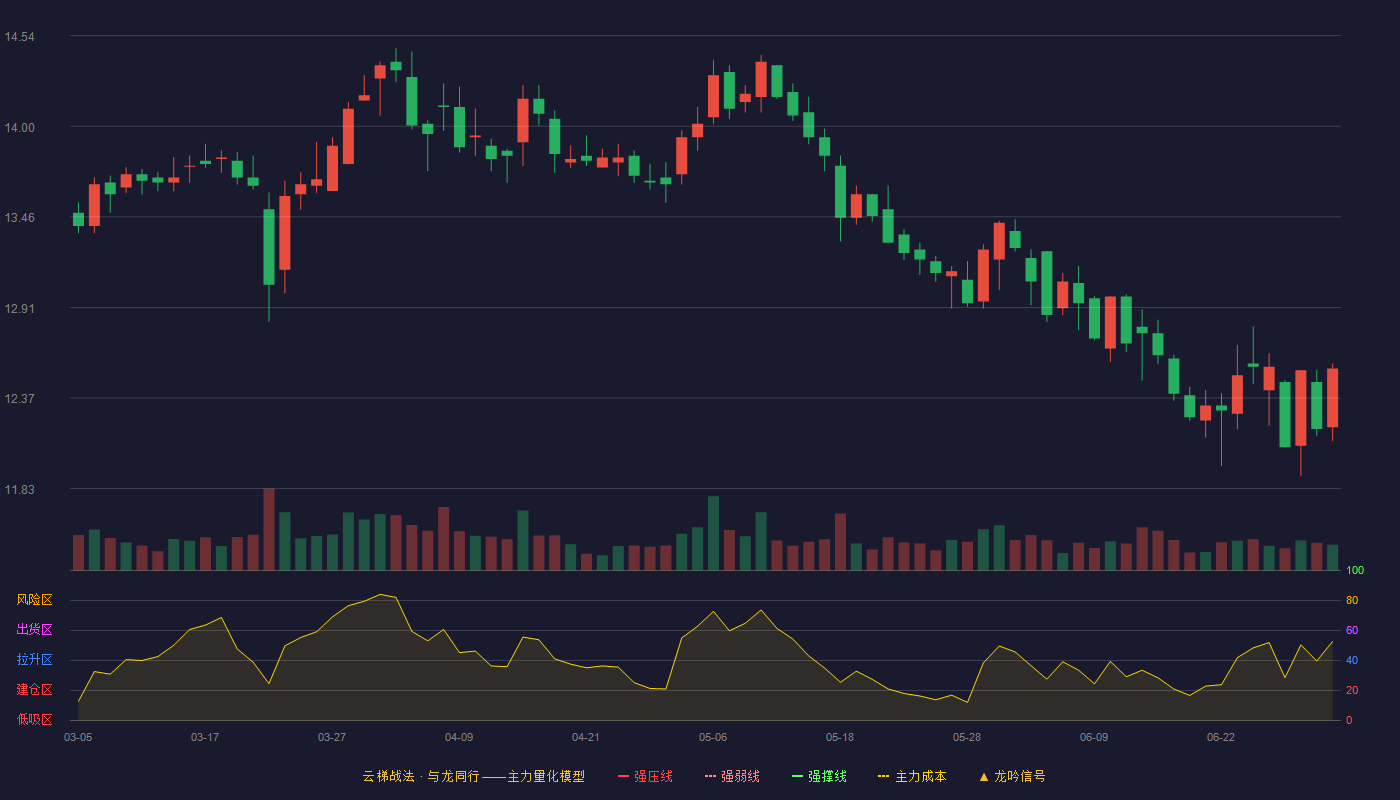Click the 05-18 date axis label
The height and width of the screenshot is (800, 1400).
tap(840, 737)
